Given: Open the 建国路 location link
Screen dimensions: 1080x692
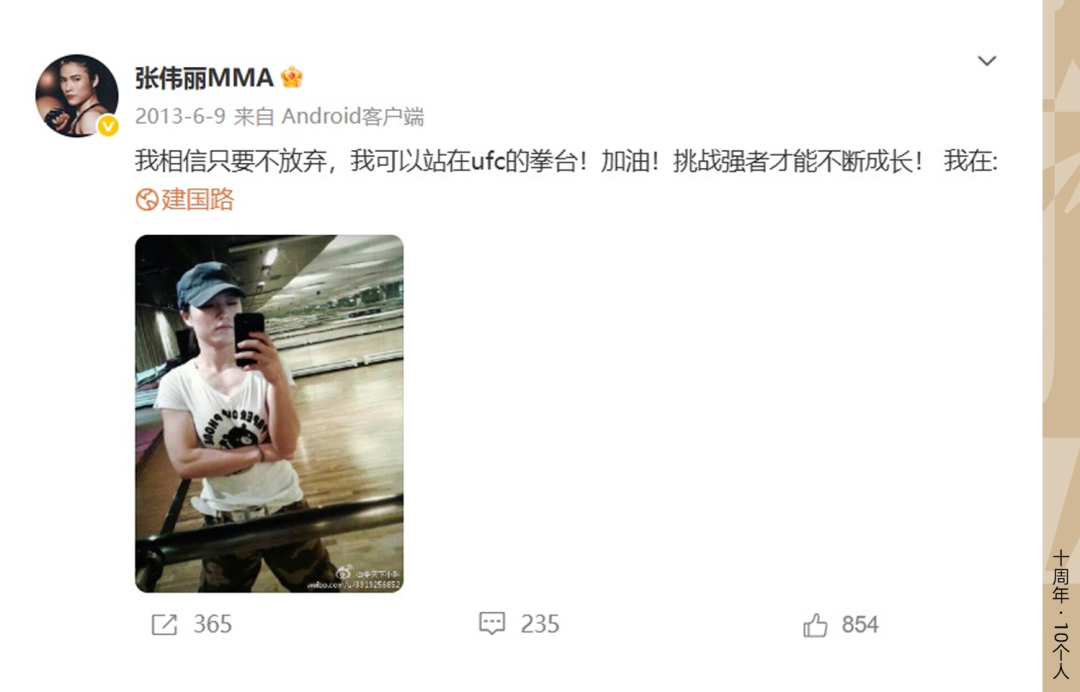Looking at the screenshot, I should [x=198, y=200].
